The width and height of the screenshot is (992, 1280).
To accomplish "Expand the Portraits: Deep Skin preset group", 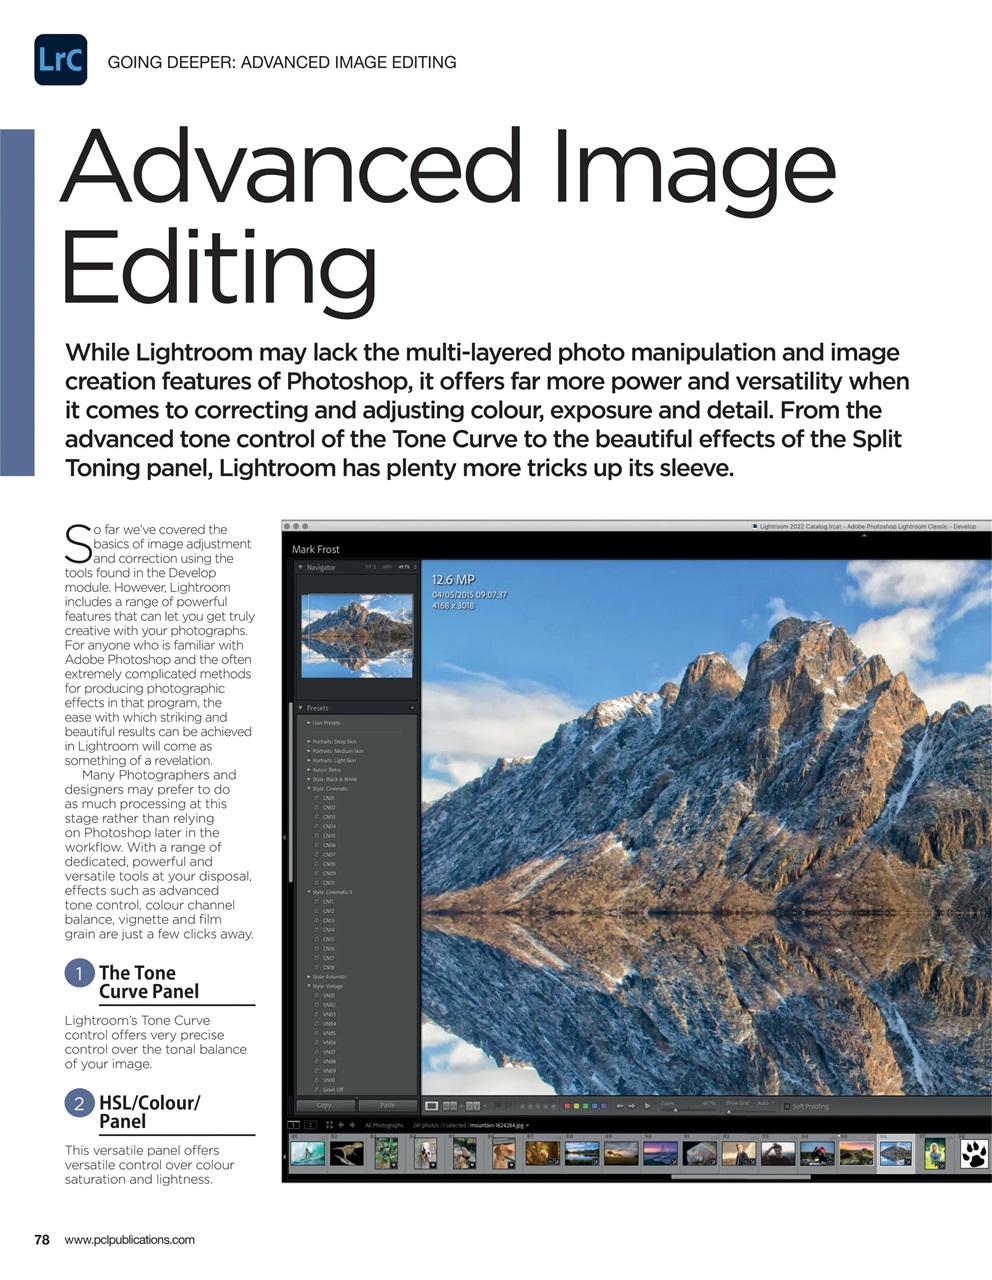I will [309, 741].
